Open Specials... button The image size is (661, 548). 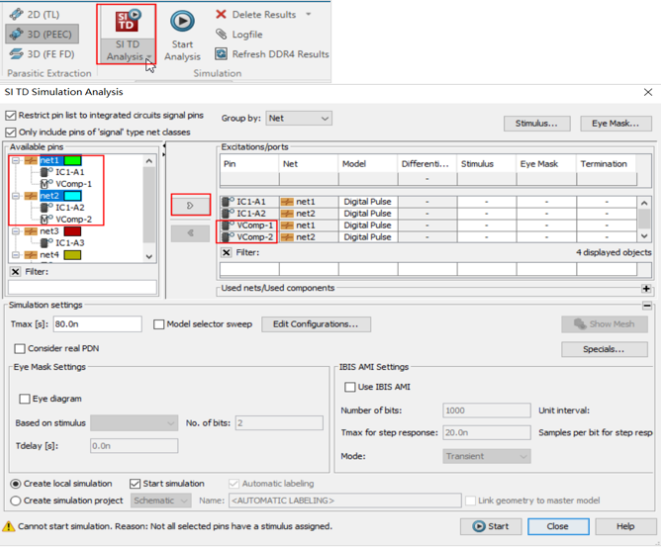[604, 349]
